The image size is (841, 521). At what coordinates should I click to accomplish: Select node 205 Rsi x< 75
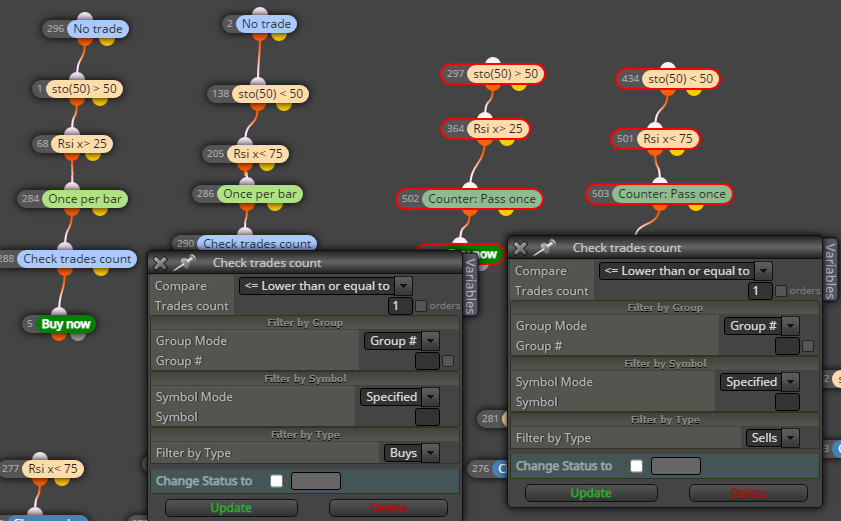click(x=246, y=153)
